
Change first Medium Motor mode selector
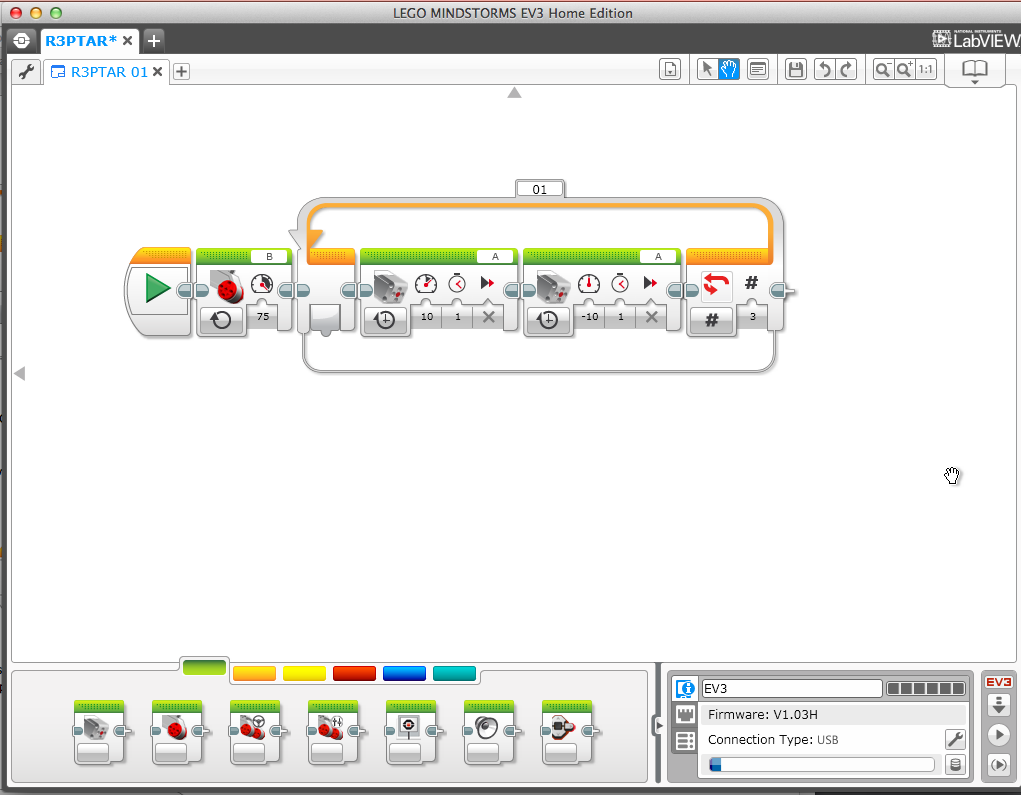[385, 320]
